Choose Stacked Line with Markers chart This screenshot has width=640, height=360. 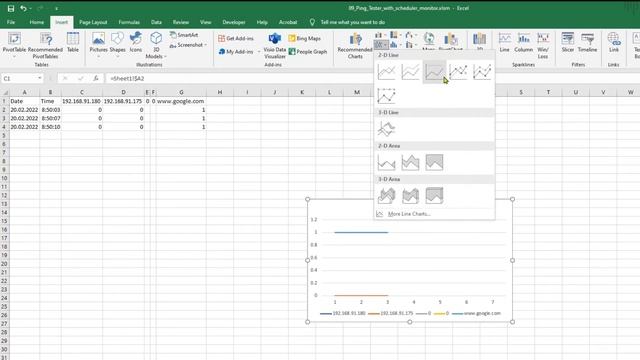(x=482, y=72)
